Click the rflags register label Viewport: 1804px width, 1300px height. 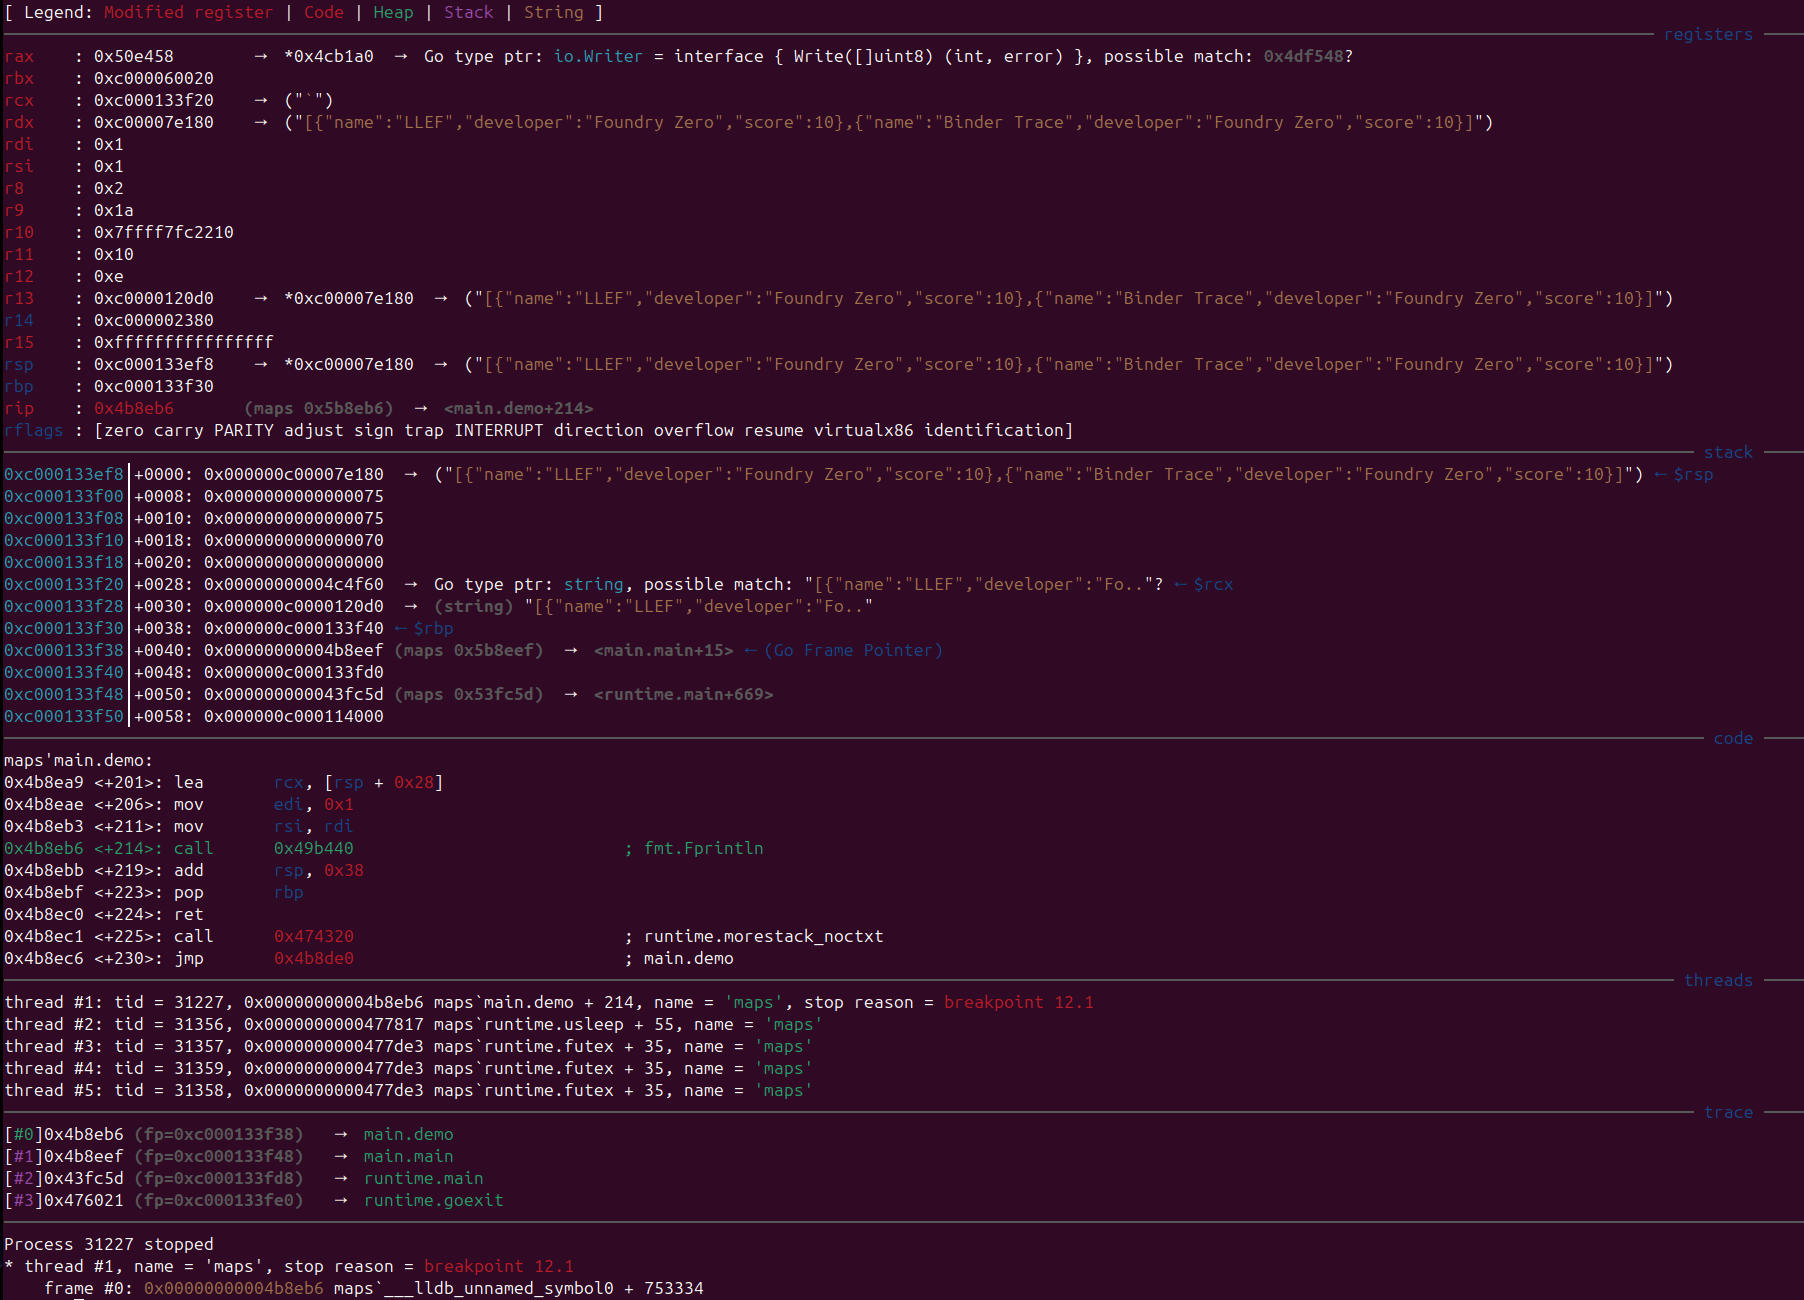pyautogui.click(x=33, y=430)
